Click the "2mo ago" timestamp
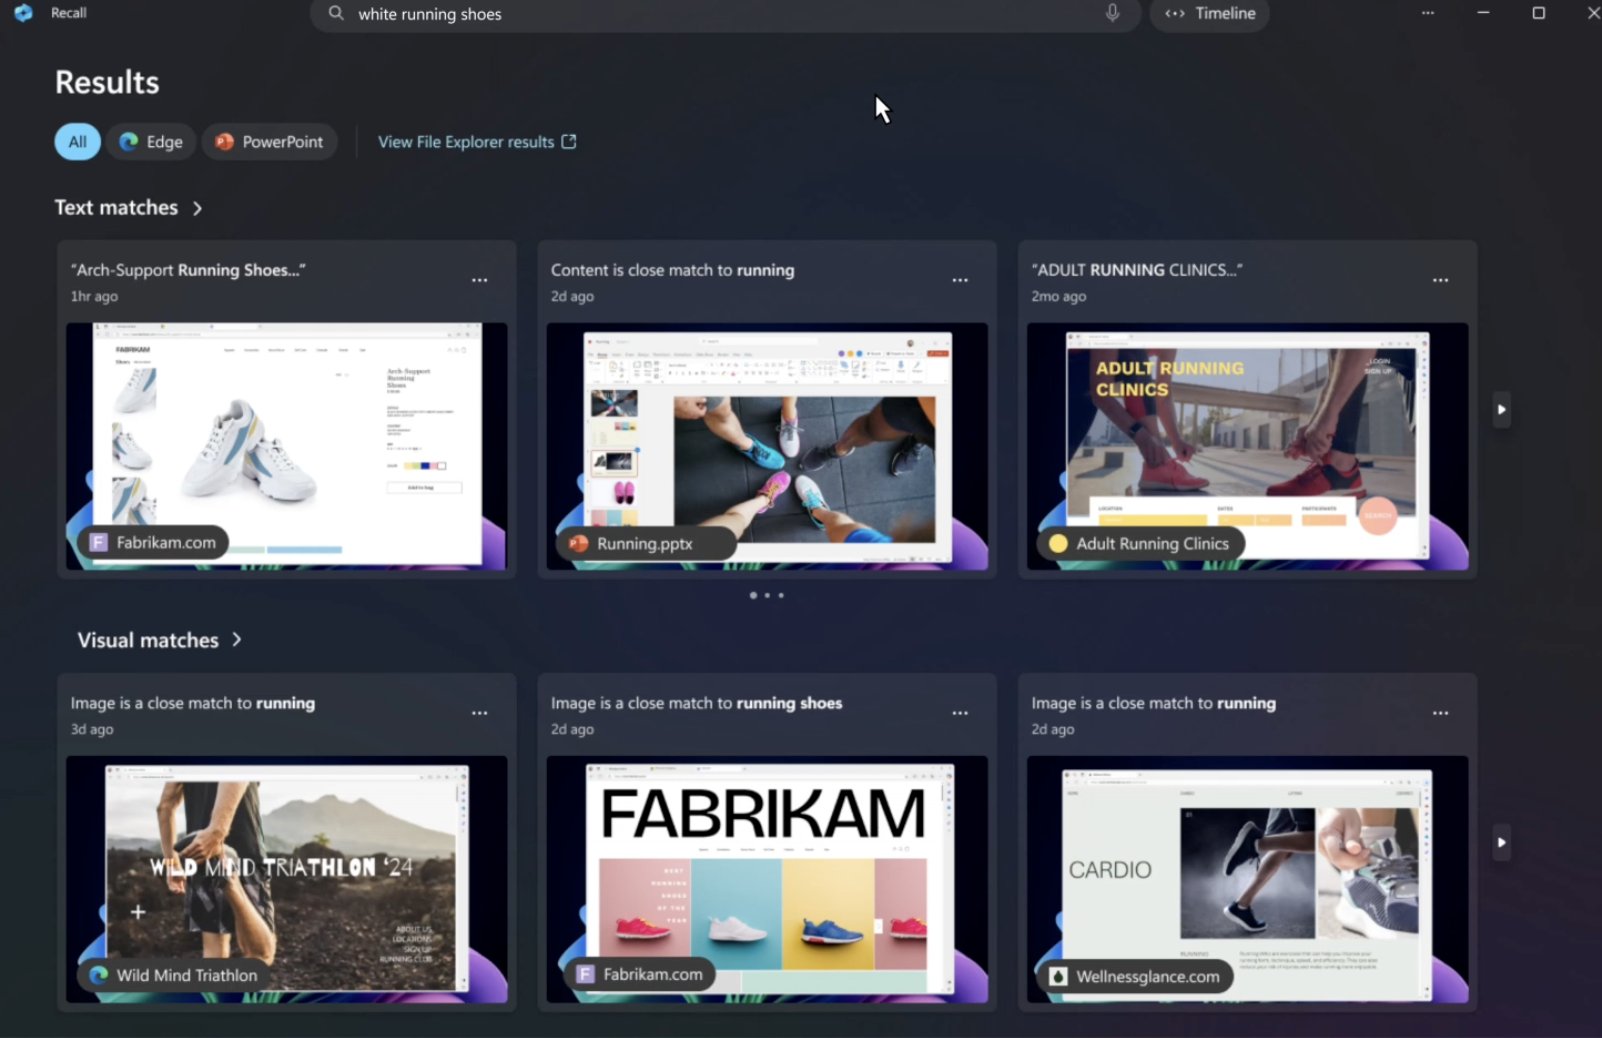 click(x=1059, y=296)
